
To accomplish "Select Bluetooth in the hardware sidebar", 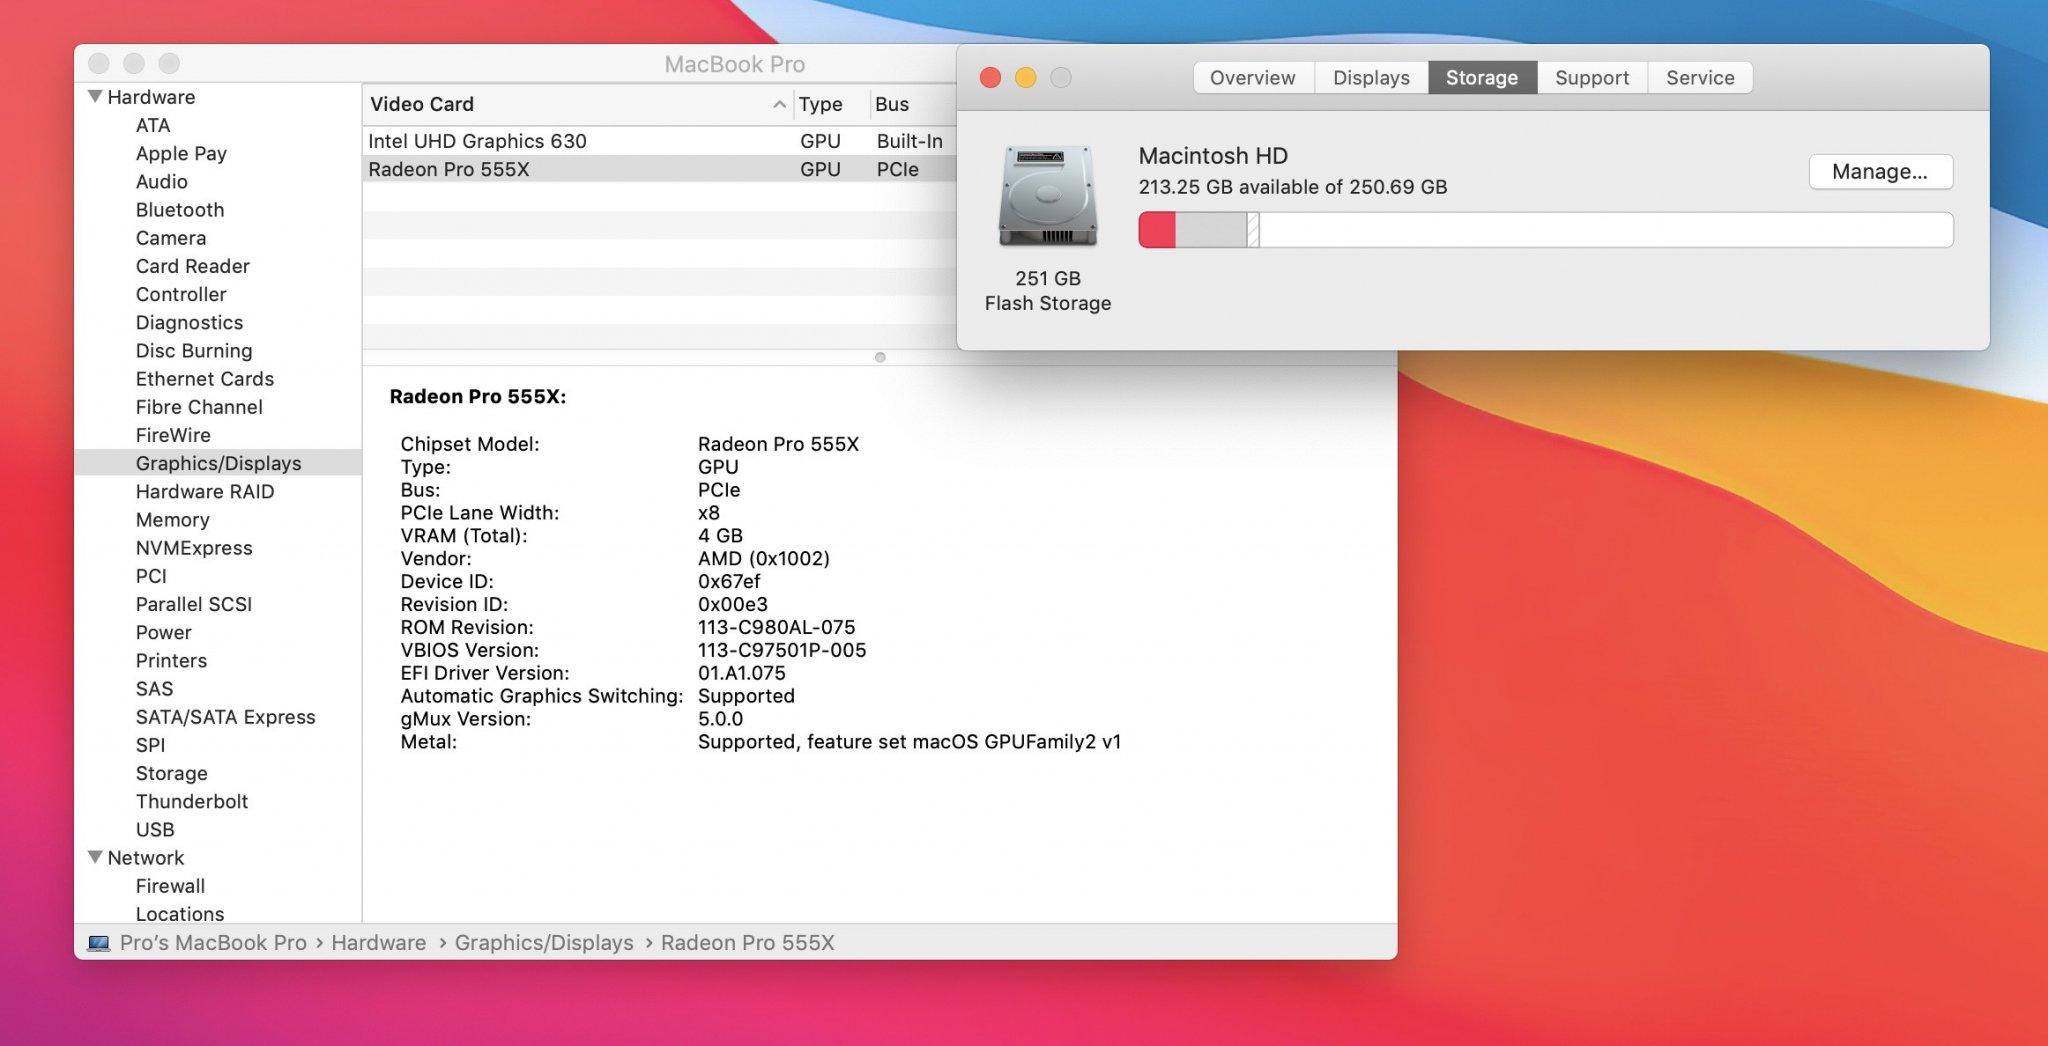I will coord(180,210).
